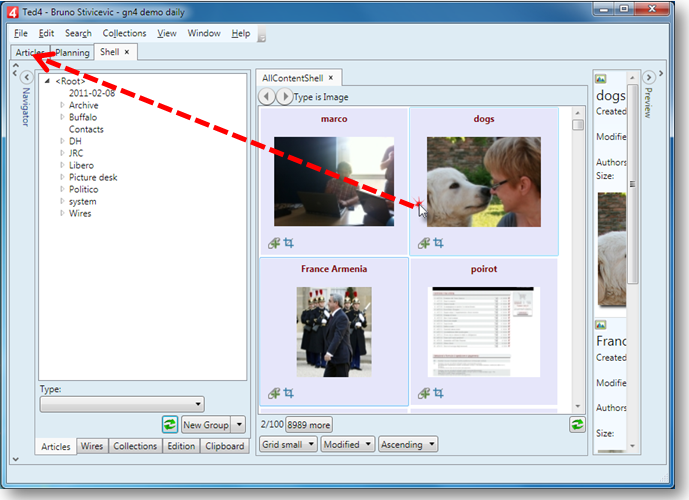
Task: Switch to the Articles top tab
Action: pyautogui.click(x=30, y=52)
